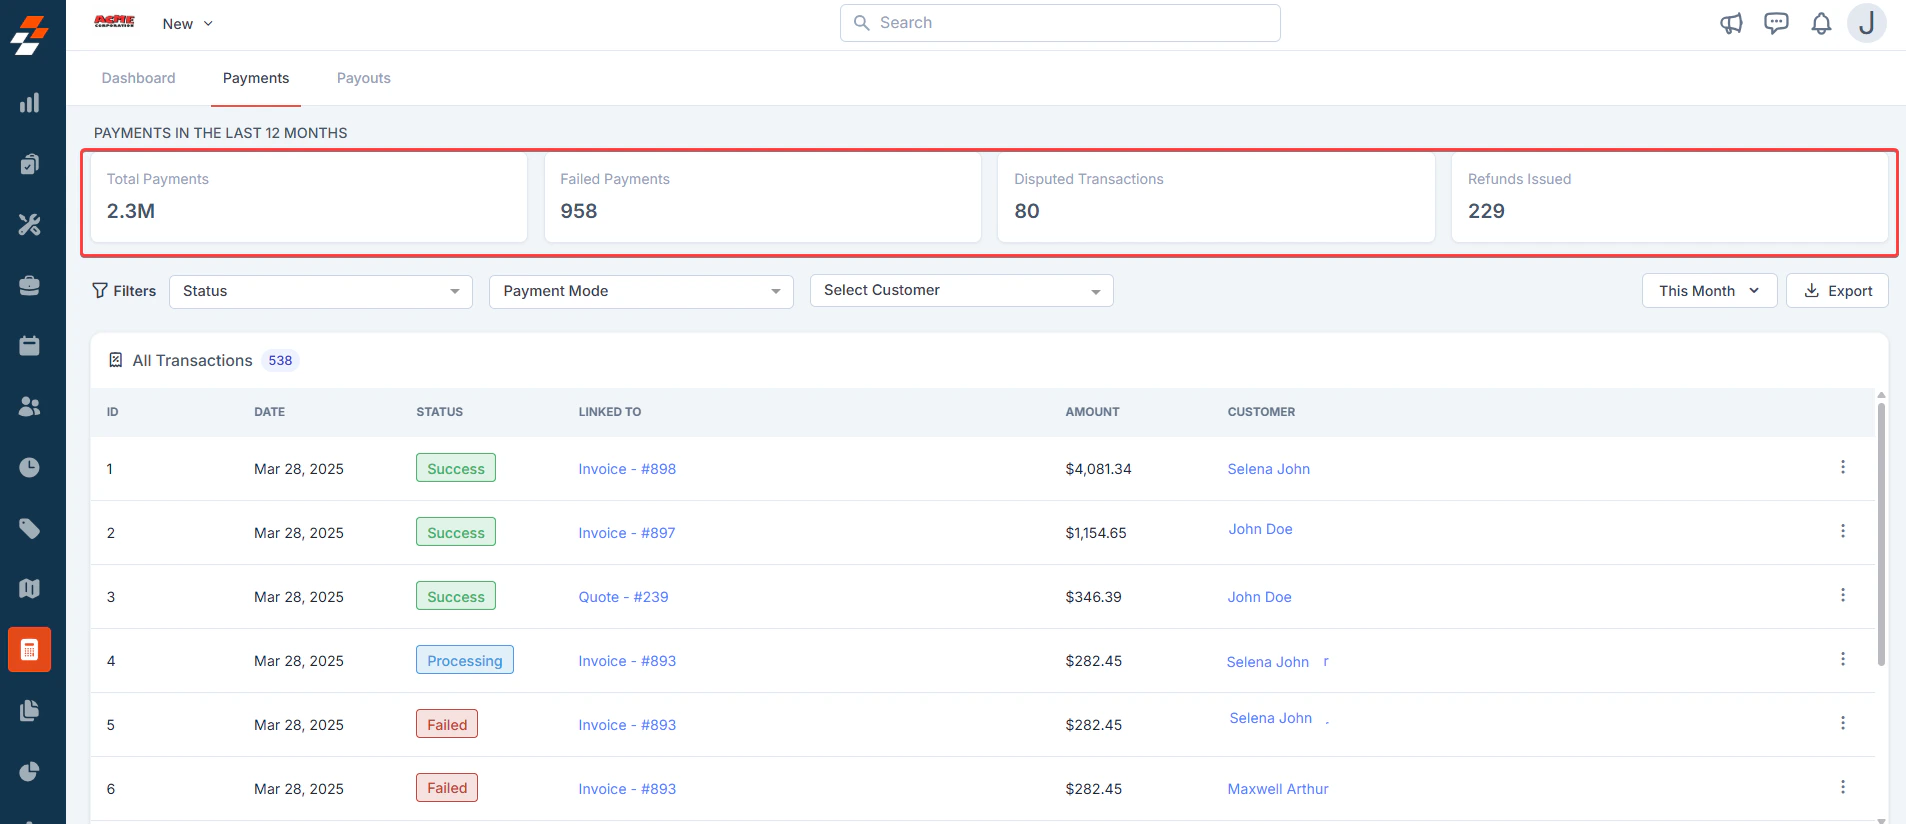Image resolution: width=1906 pixels, height=824 pixels.
Task: Open row 1 three-dot actions menu
Action: pos(1842,467)
